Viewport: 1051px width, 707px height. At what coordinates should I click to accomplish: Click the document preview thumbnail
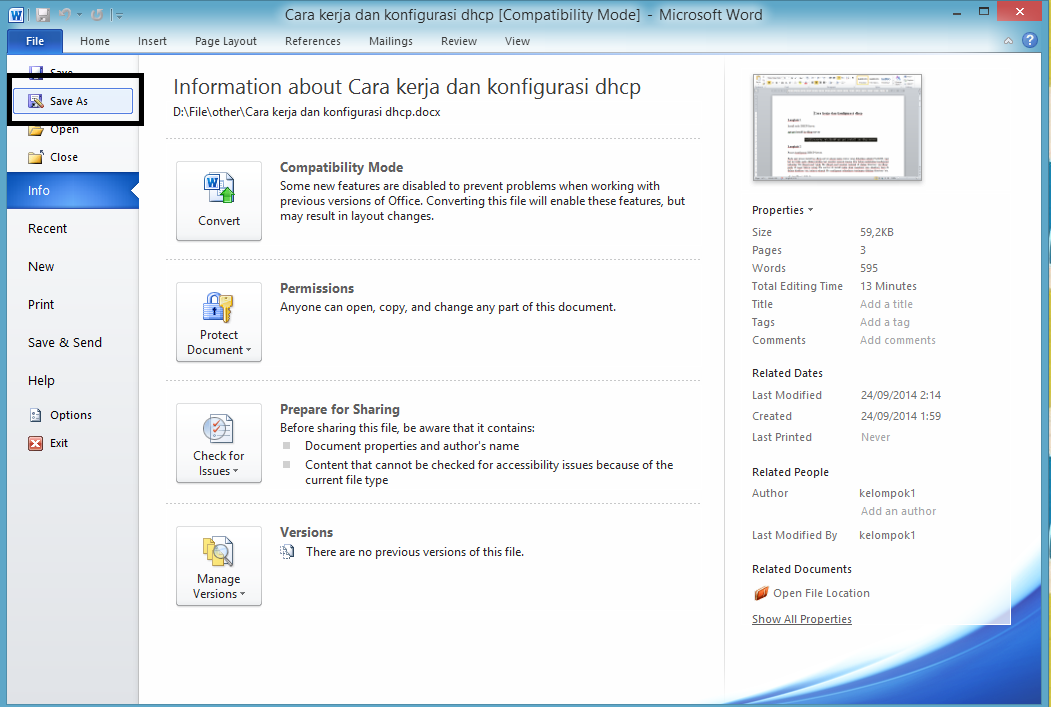coord(837,127)
